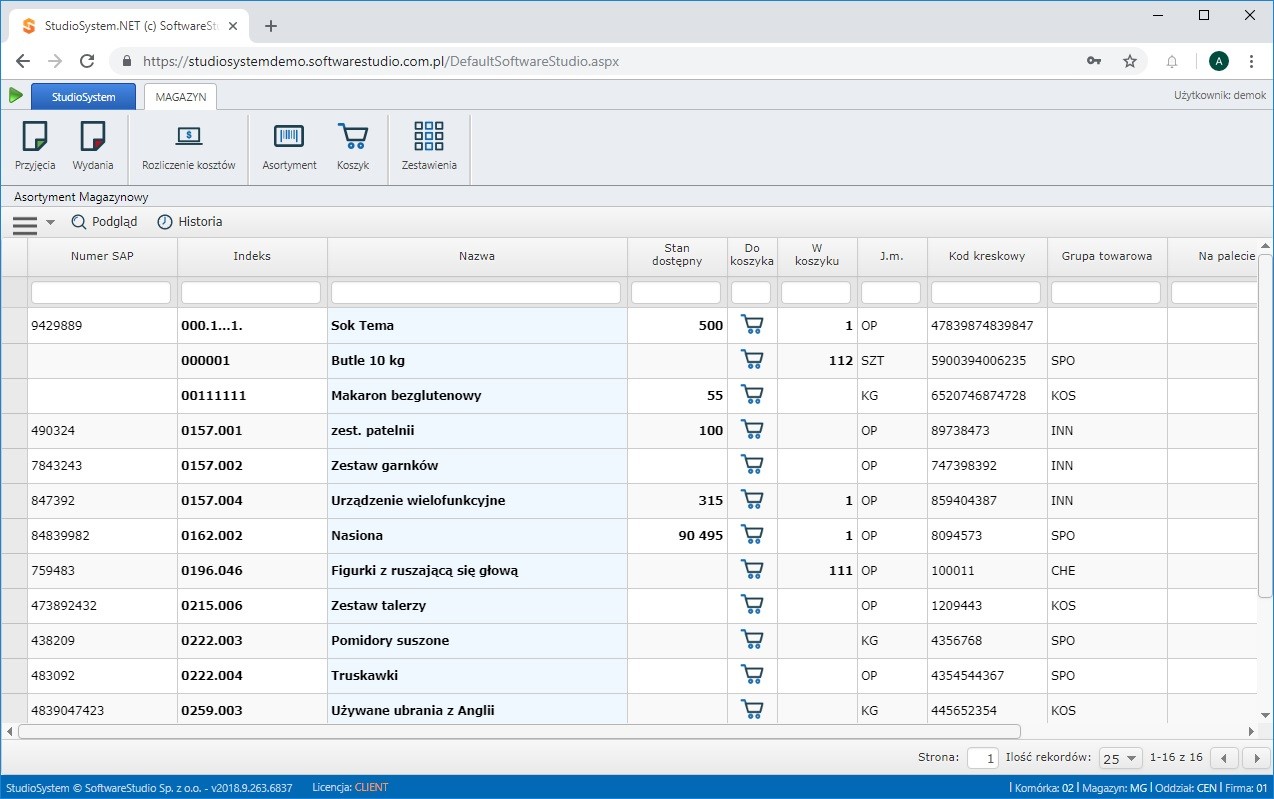Add Figurki z ruszającą się głową to cart

coord(752,570)
